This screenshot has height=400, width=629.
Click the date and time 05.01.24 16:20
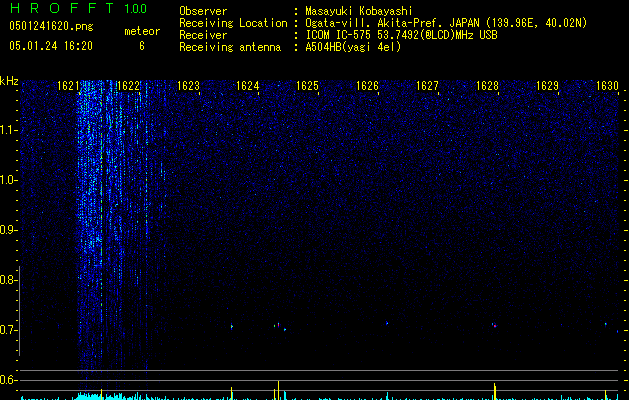point(51,46)
